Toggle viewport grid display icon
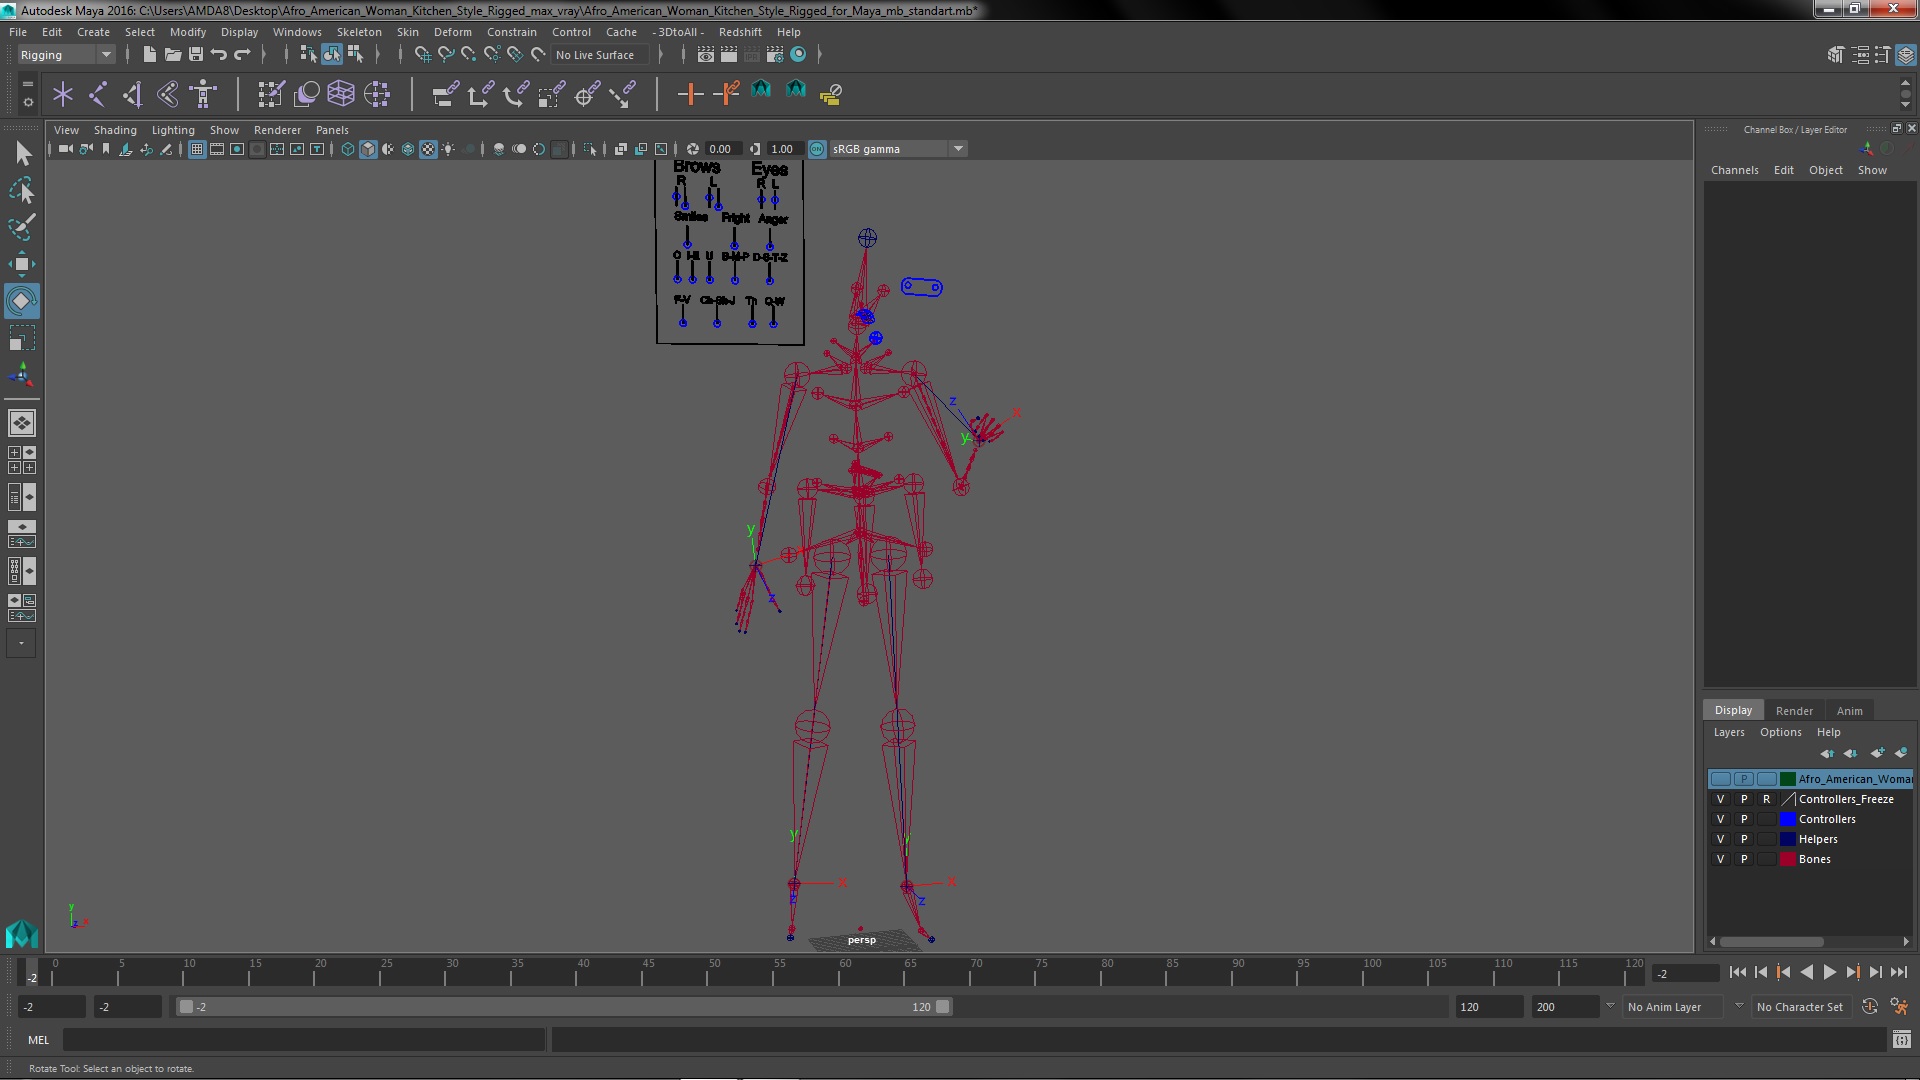Screen dimensions: 1920x1080 click(197, 149)
